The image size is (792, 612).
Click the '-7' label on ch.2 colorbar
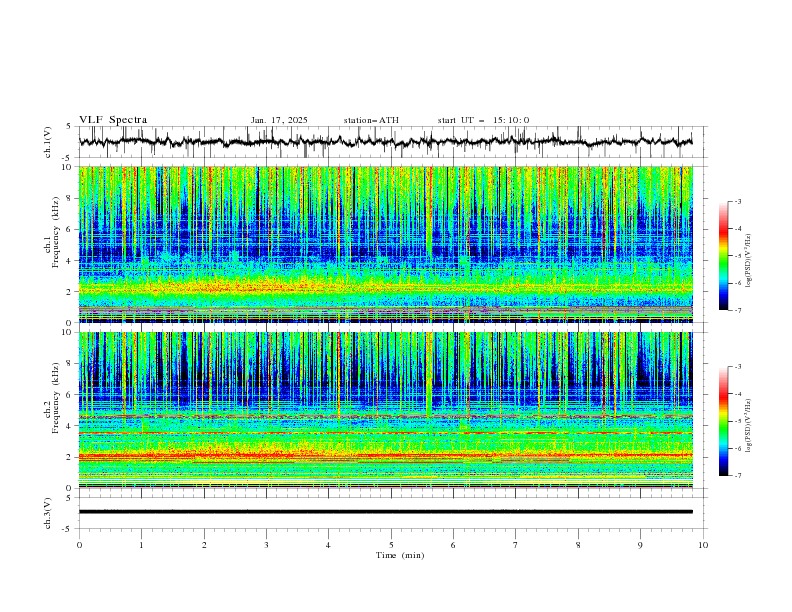737,476
